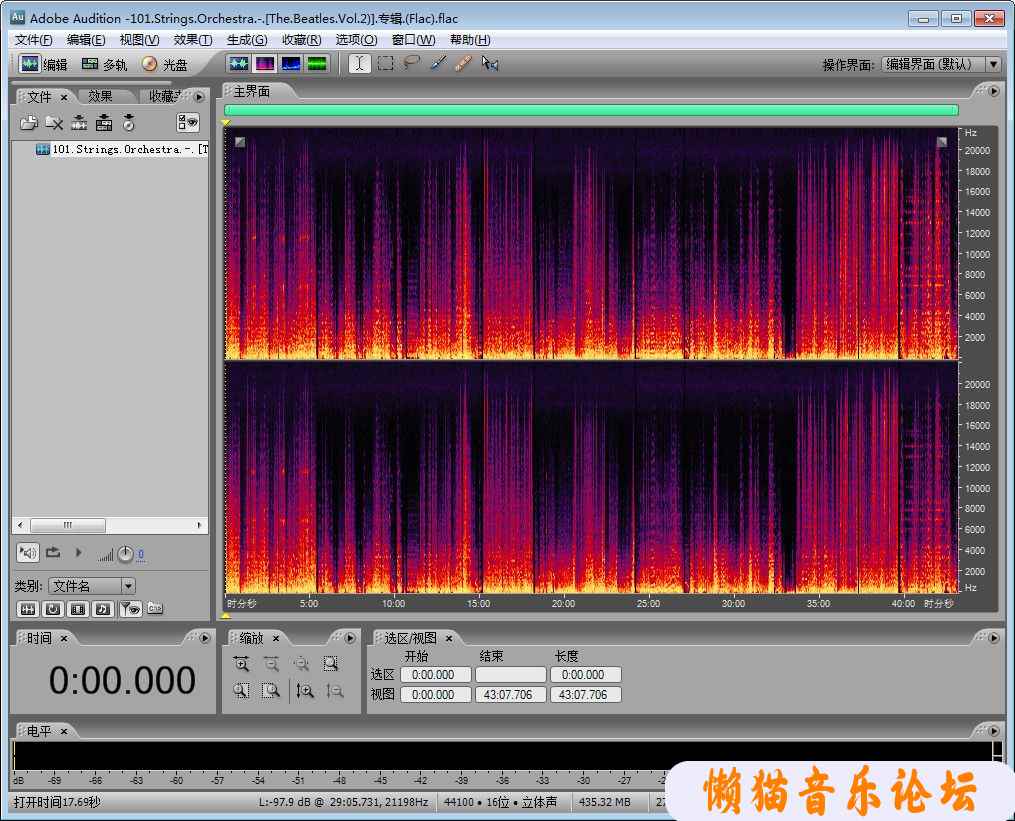Open the 视图 menu
The width and height of the screenshot is (1015, 821).
coord(139,40)
